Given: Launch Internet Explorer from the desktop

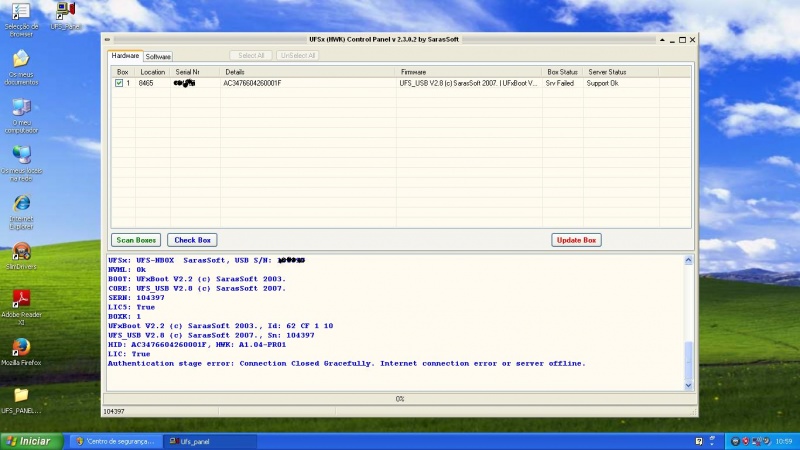Looking at the screenshot, I should click(21, 212).
